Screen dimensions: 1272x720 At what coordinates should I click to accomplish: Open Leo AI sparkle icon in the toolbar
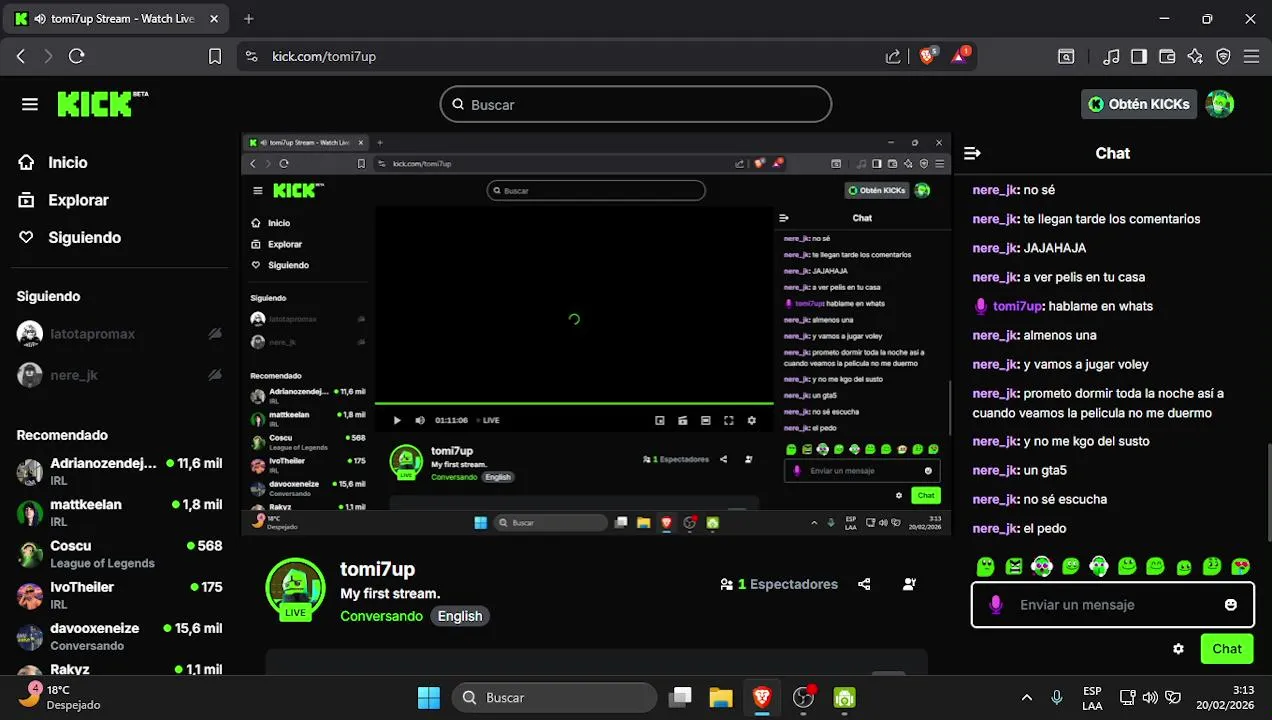[1195, 57]
